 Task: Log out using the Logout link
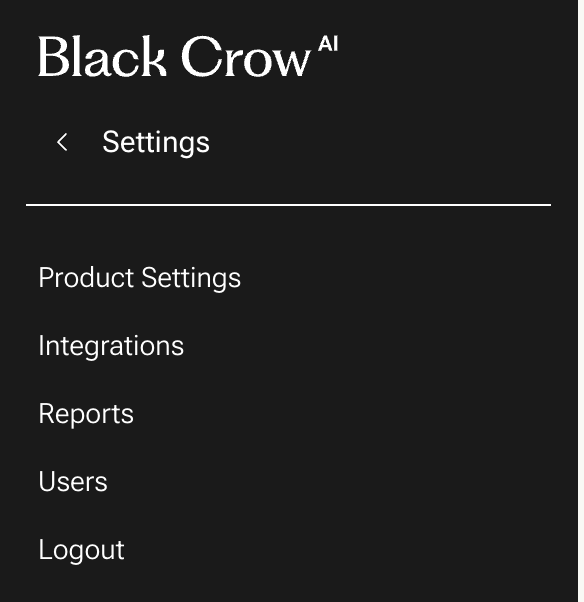pyautogui.click(x=81, y=551)
